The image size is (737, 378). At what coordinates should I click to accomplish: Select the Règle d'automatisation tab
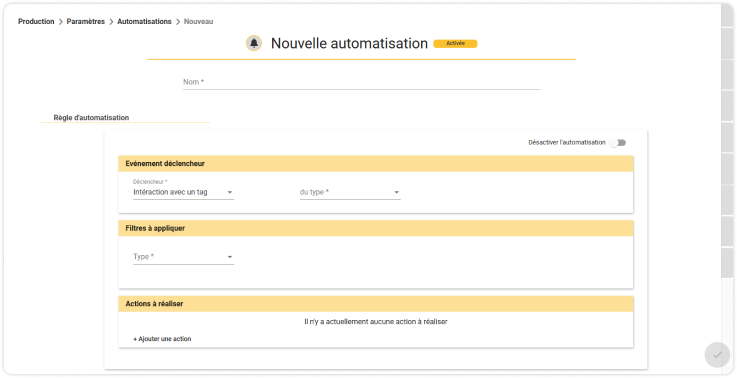pyautogui.click(x=91, y=118)
